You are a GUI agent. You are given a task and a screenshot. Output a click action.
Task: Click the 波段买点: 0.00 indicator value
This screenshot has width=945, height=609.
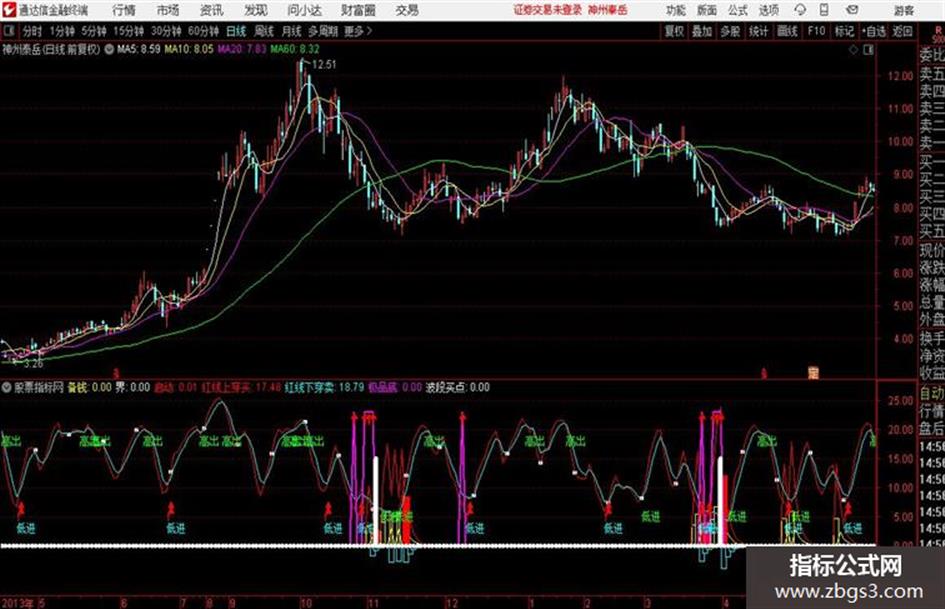coord(457,388)
